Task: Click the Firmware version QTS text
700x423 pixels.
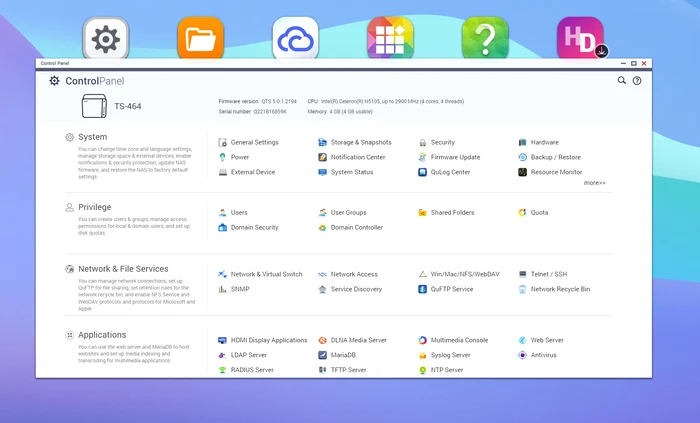Action: point(258,102)
